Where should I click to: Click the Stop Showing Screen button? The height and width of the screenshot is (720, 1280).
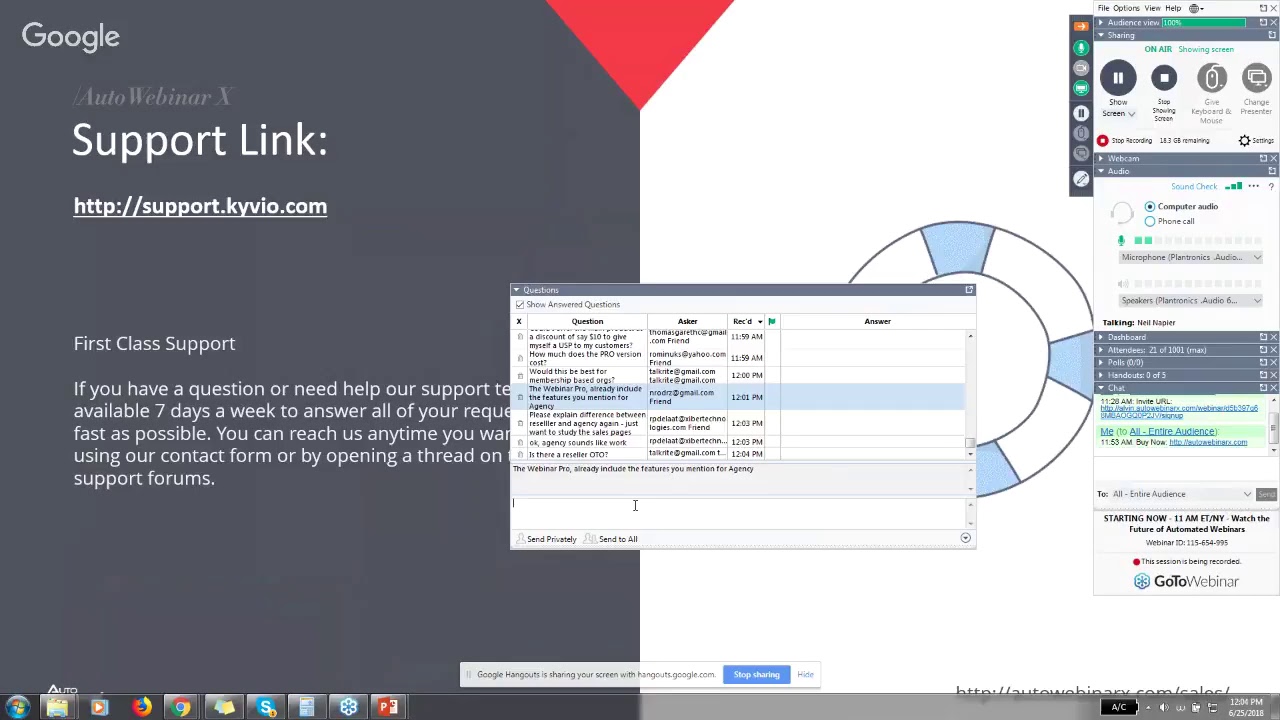tap(1164, 78)
